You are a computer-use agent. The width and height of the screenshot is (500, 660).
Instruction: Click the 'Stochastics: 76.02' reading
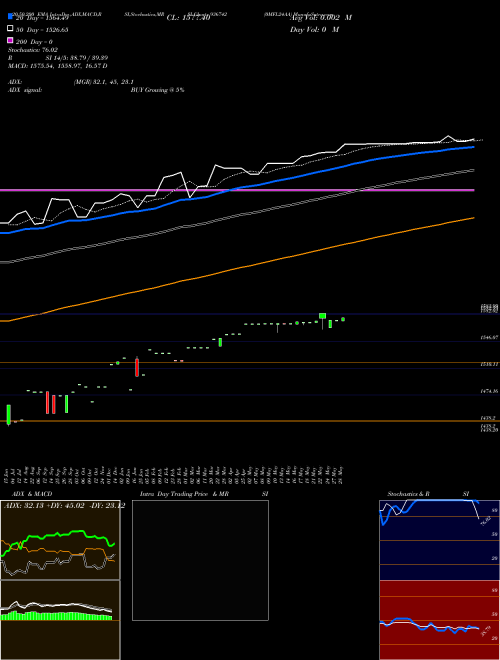coord(33,50)
